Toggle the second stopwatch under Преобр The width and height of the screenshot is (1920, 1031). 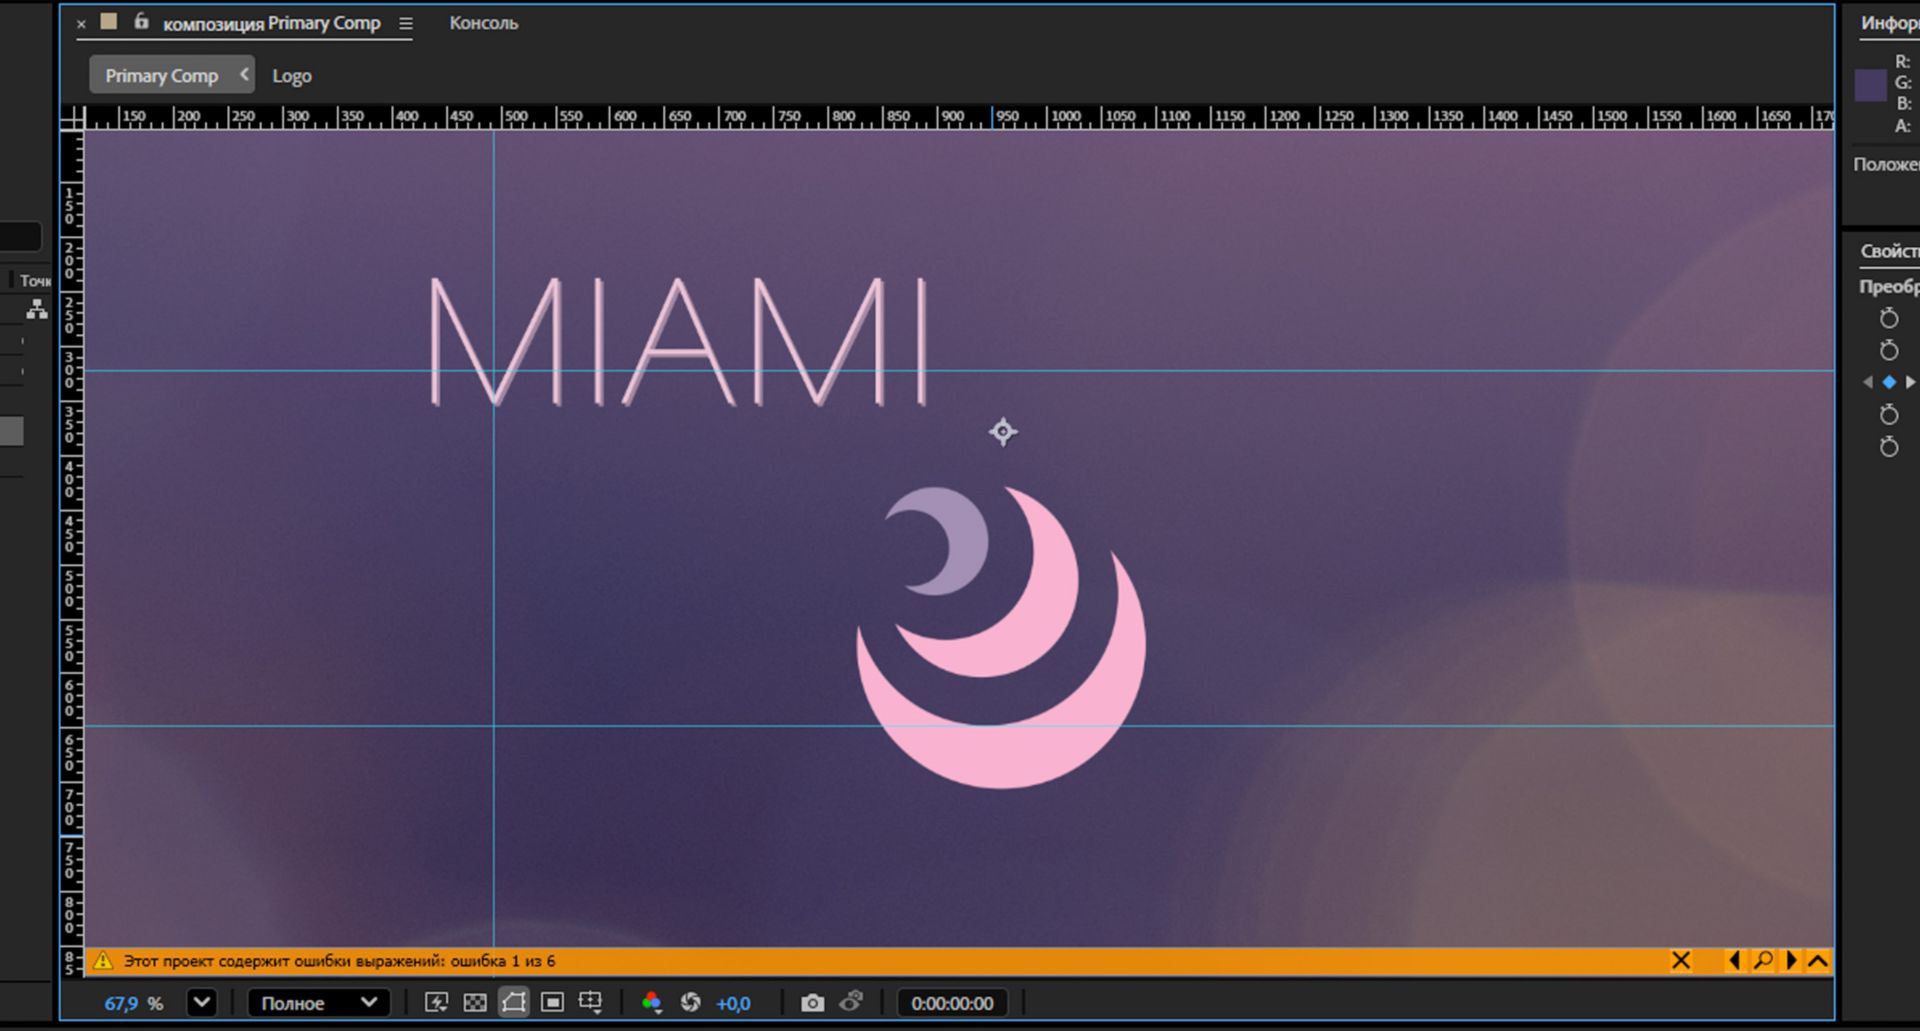[x=1888, y=350]
